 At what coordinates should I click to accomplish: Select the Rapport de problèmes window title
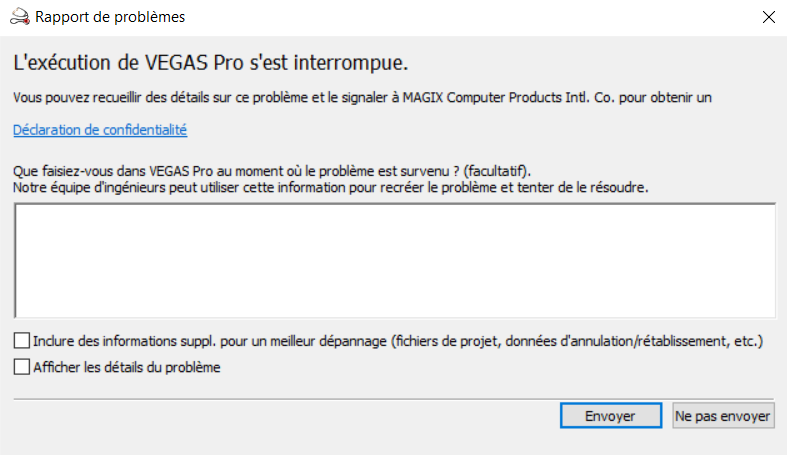coord(110,17)
